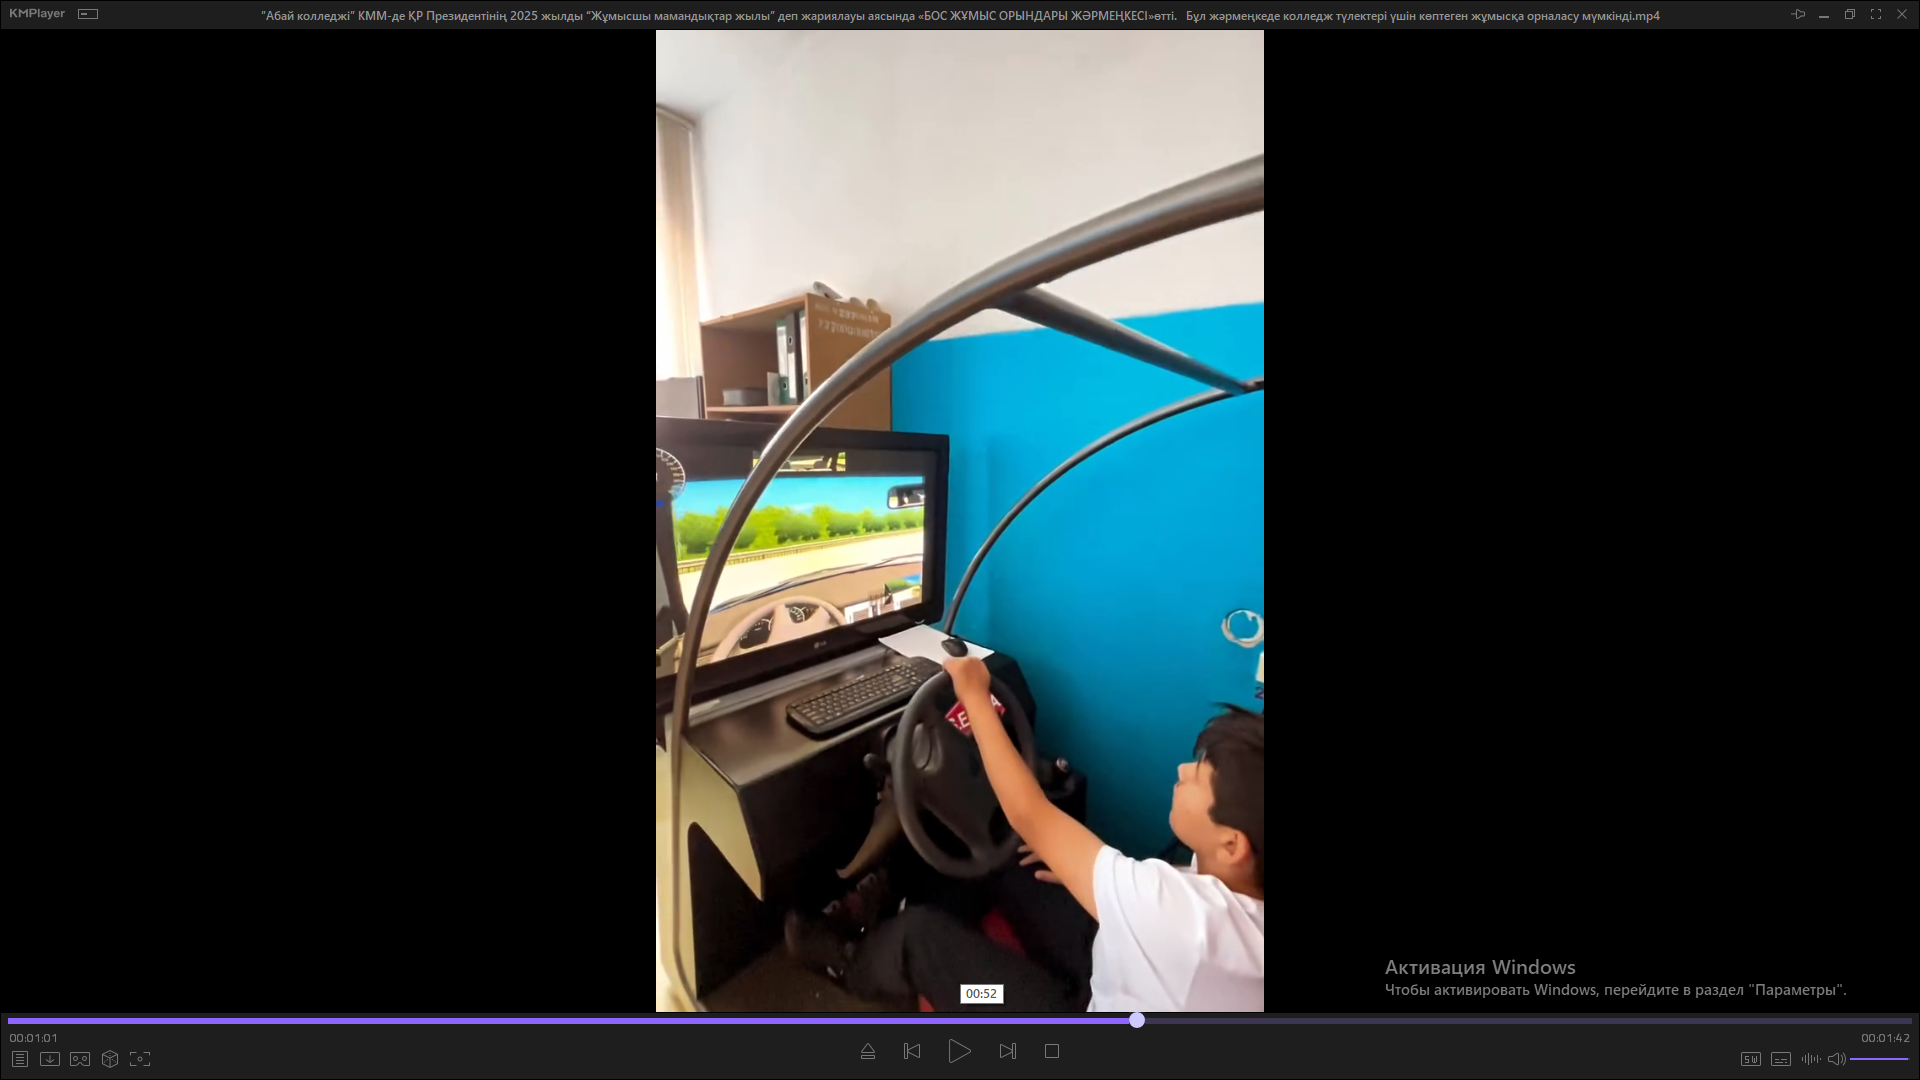This screenshot has height=1080, width=1920.
Task: Click the eject open file button
Action: [x=868, y=1051]
